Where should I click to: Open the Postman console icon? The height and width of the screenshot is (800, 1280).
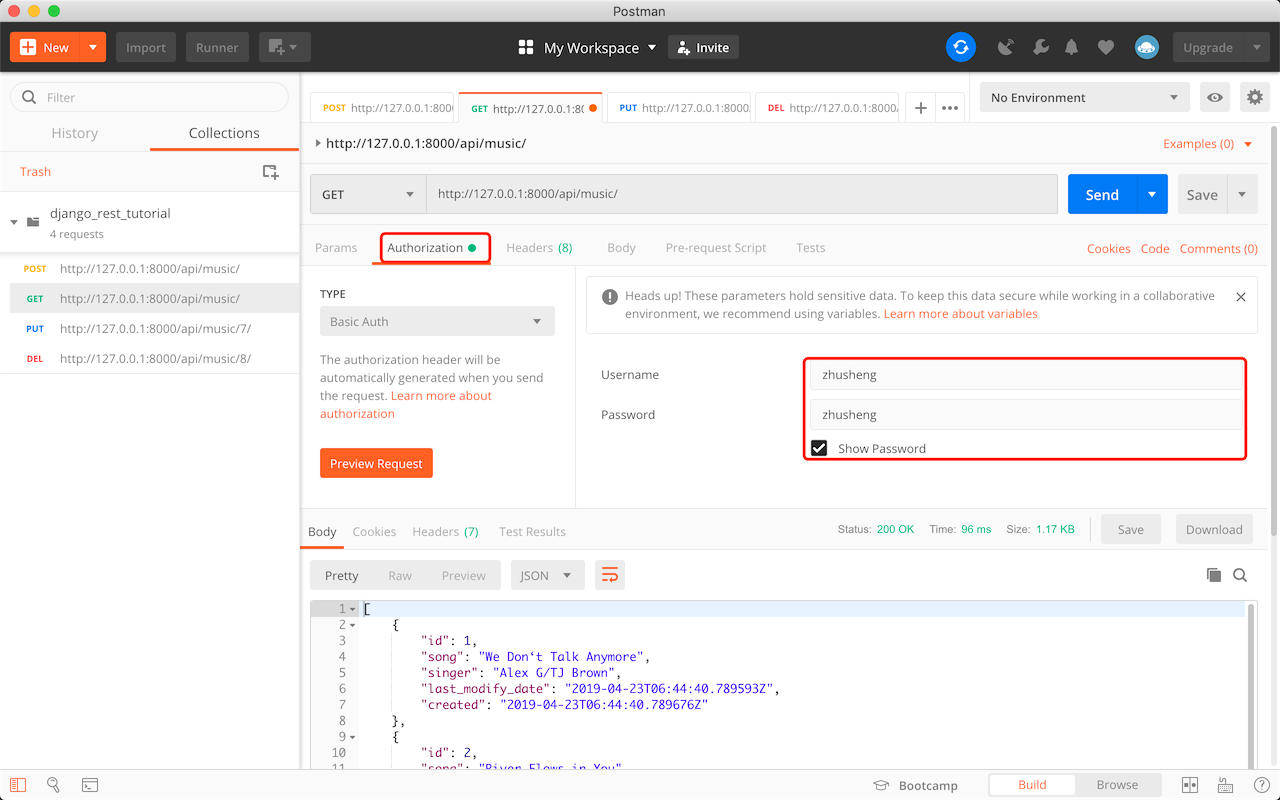[89, 785]
